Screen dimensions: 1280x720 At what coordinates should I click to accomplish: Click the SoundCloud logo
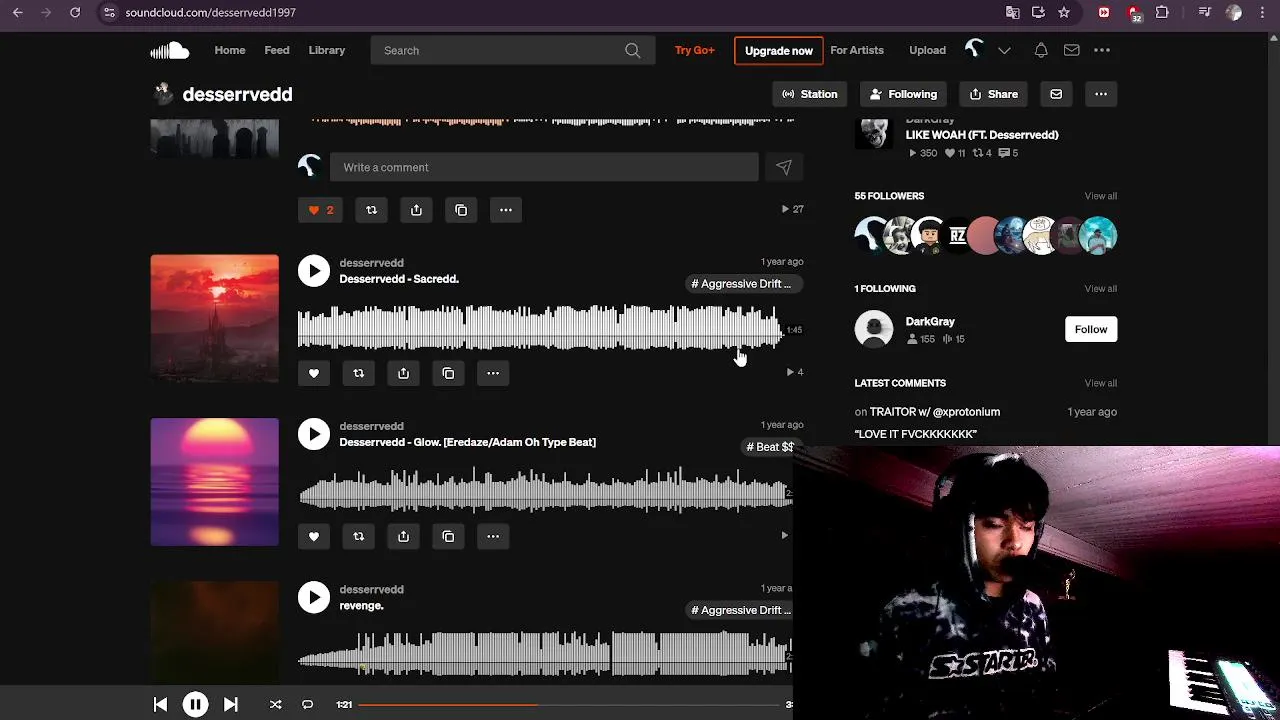click(169, 50)
